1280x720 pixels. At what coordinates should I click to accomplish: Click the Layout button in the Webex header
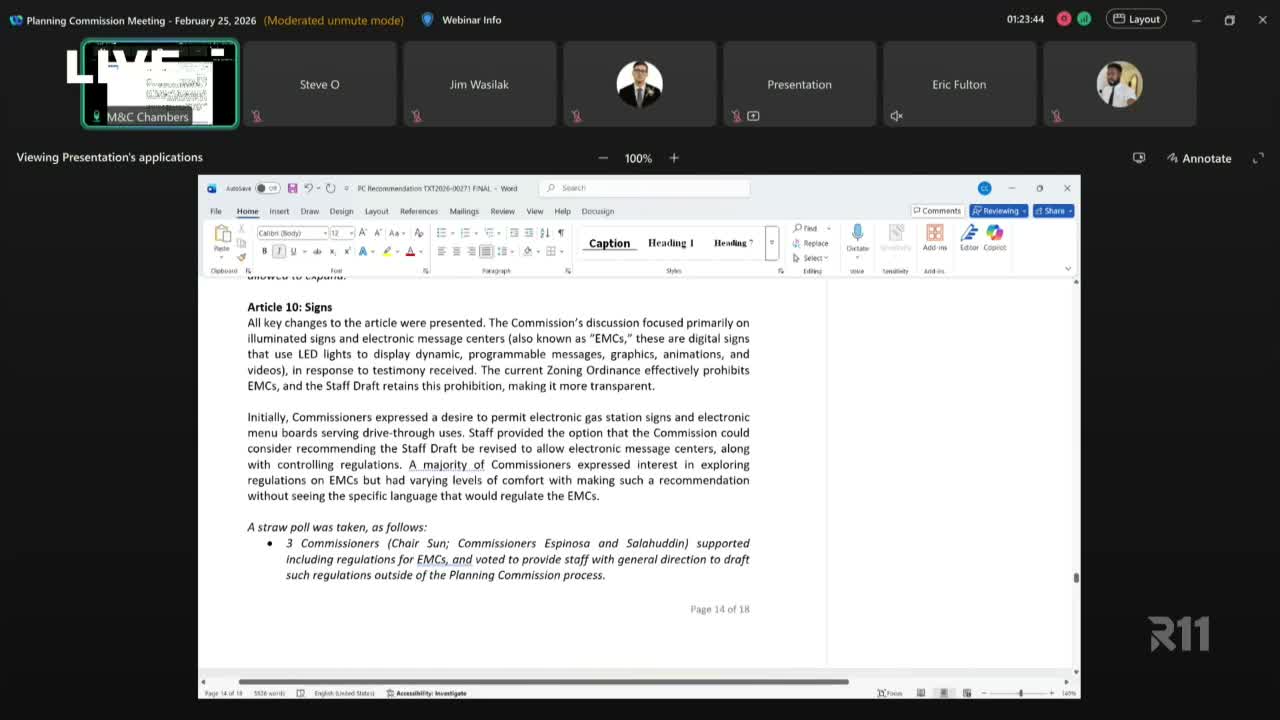pyautogui.click(x=1136, y=19)
